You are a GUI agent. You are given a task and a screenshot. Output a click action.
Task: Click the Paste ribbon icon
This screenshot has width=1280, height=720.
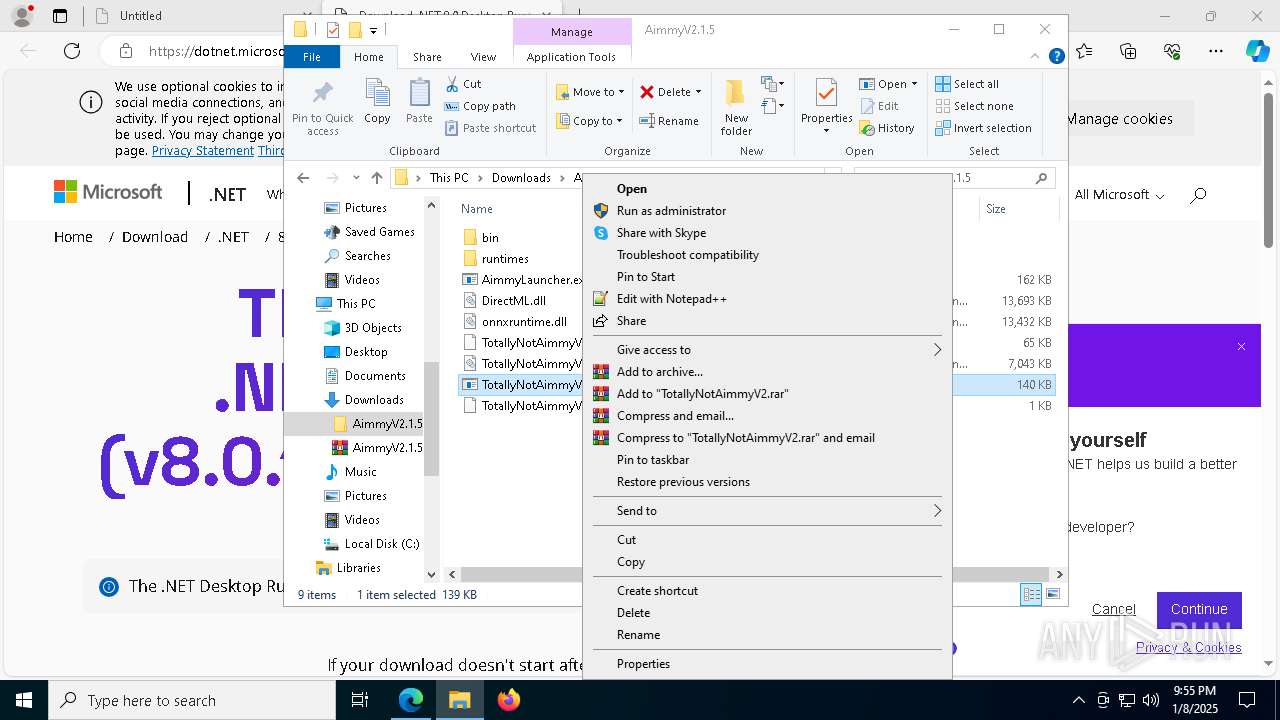pos(419,93)
